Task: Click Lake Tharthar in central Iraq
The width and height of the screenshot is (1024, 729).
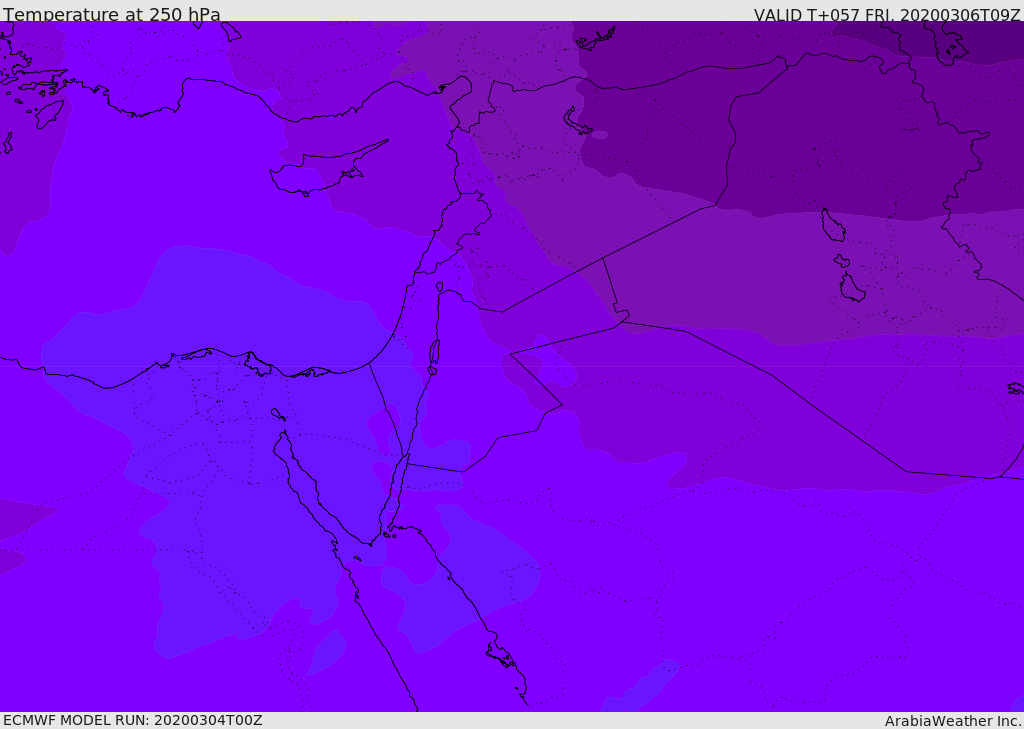Action: [833, 225]
